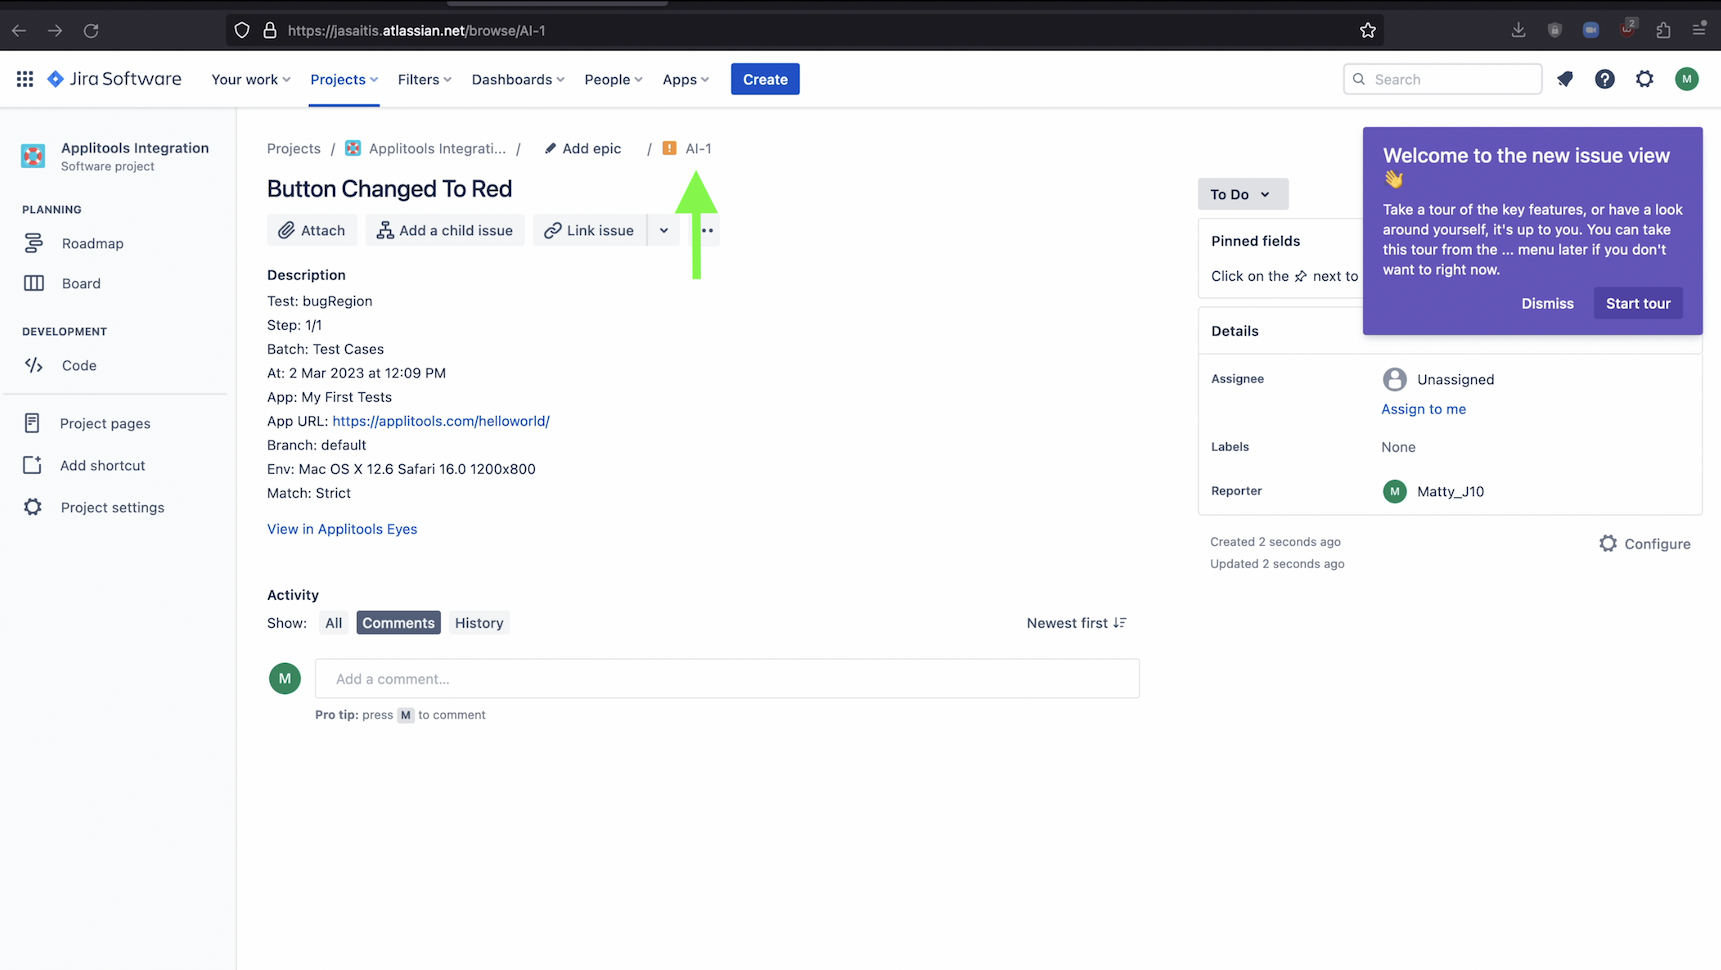This screenshot has height=970, width=1721.
Task: Open the Apps dropdown
Action: click(686, 79)
